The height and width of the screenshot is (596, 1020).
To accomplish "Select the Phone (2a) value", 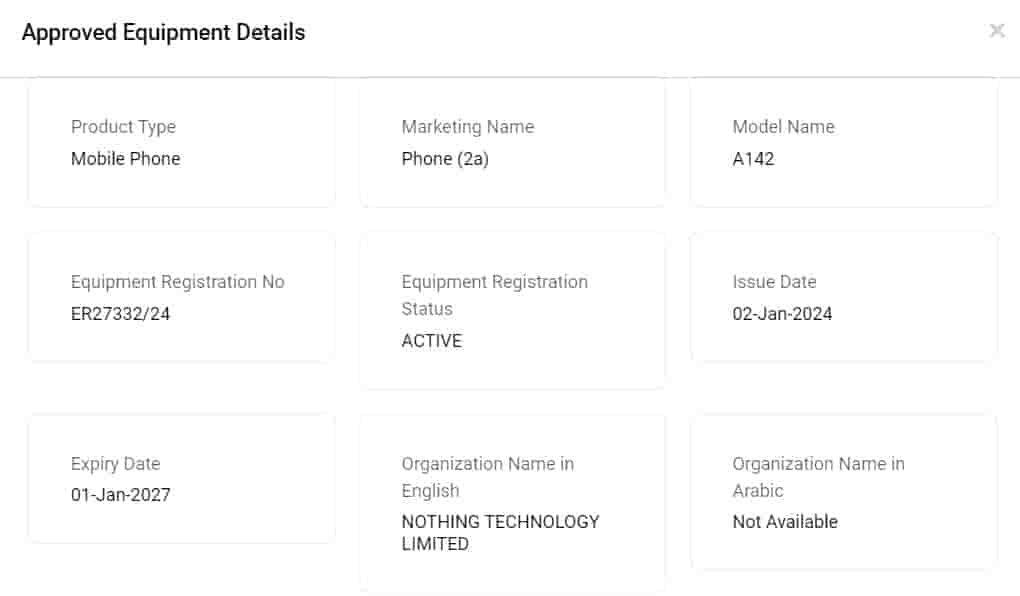I will 445,159.
